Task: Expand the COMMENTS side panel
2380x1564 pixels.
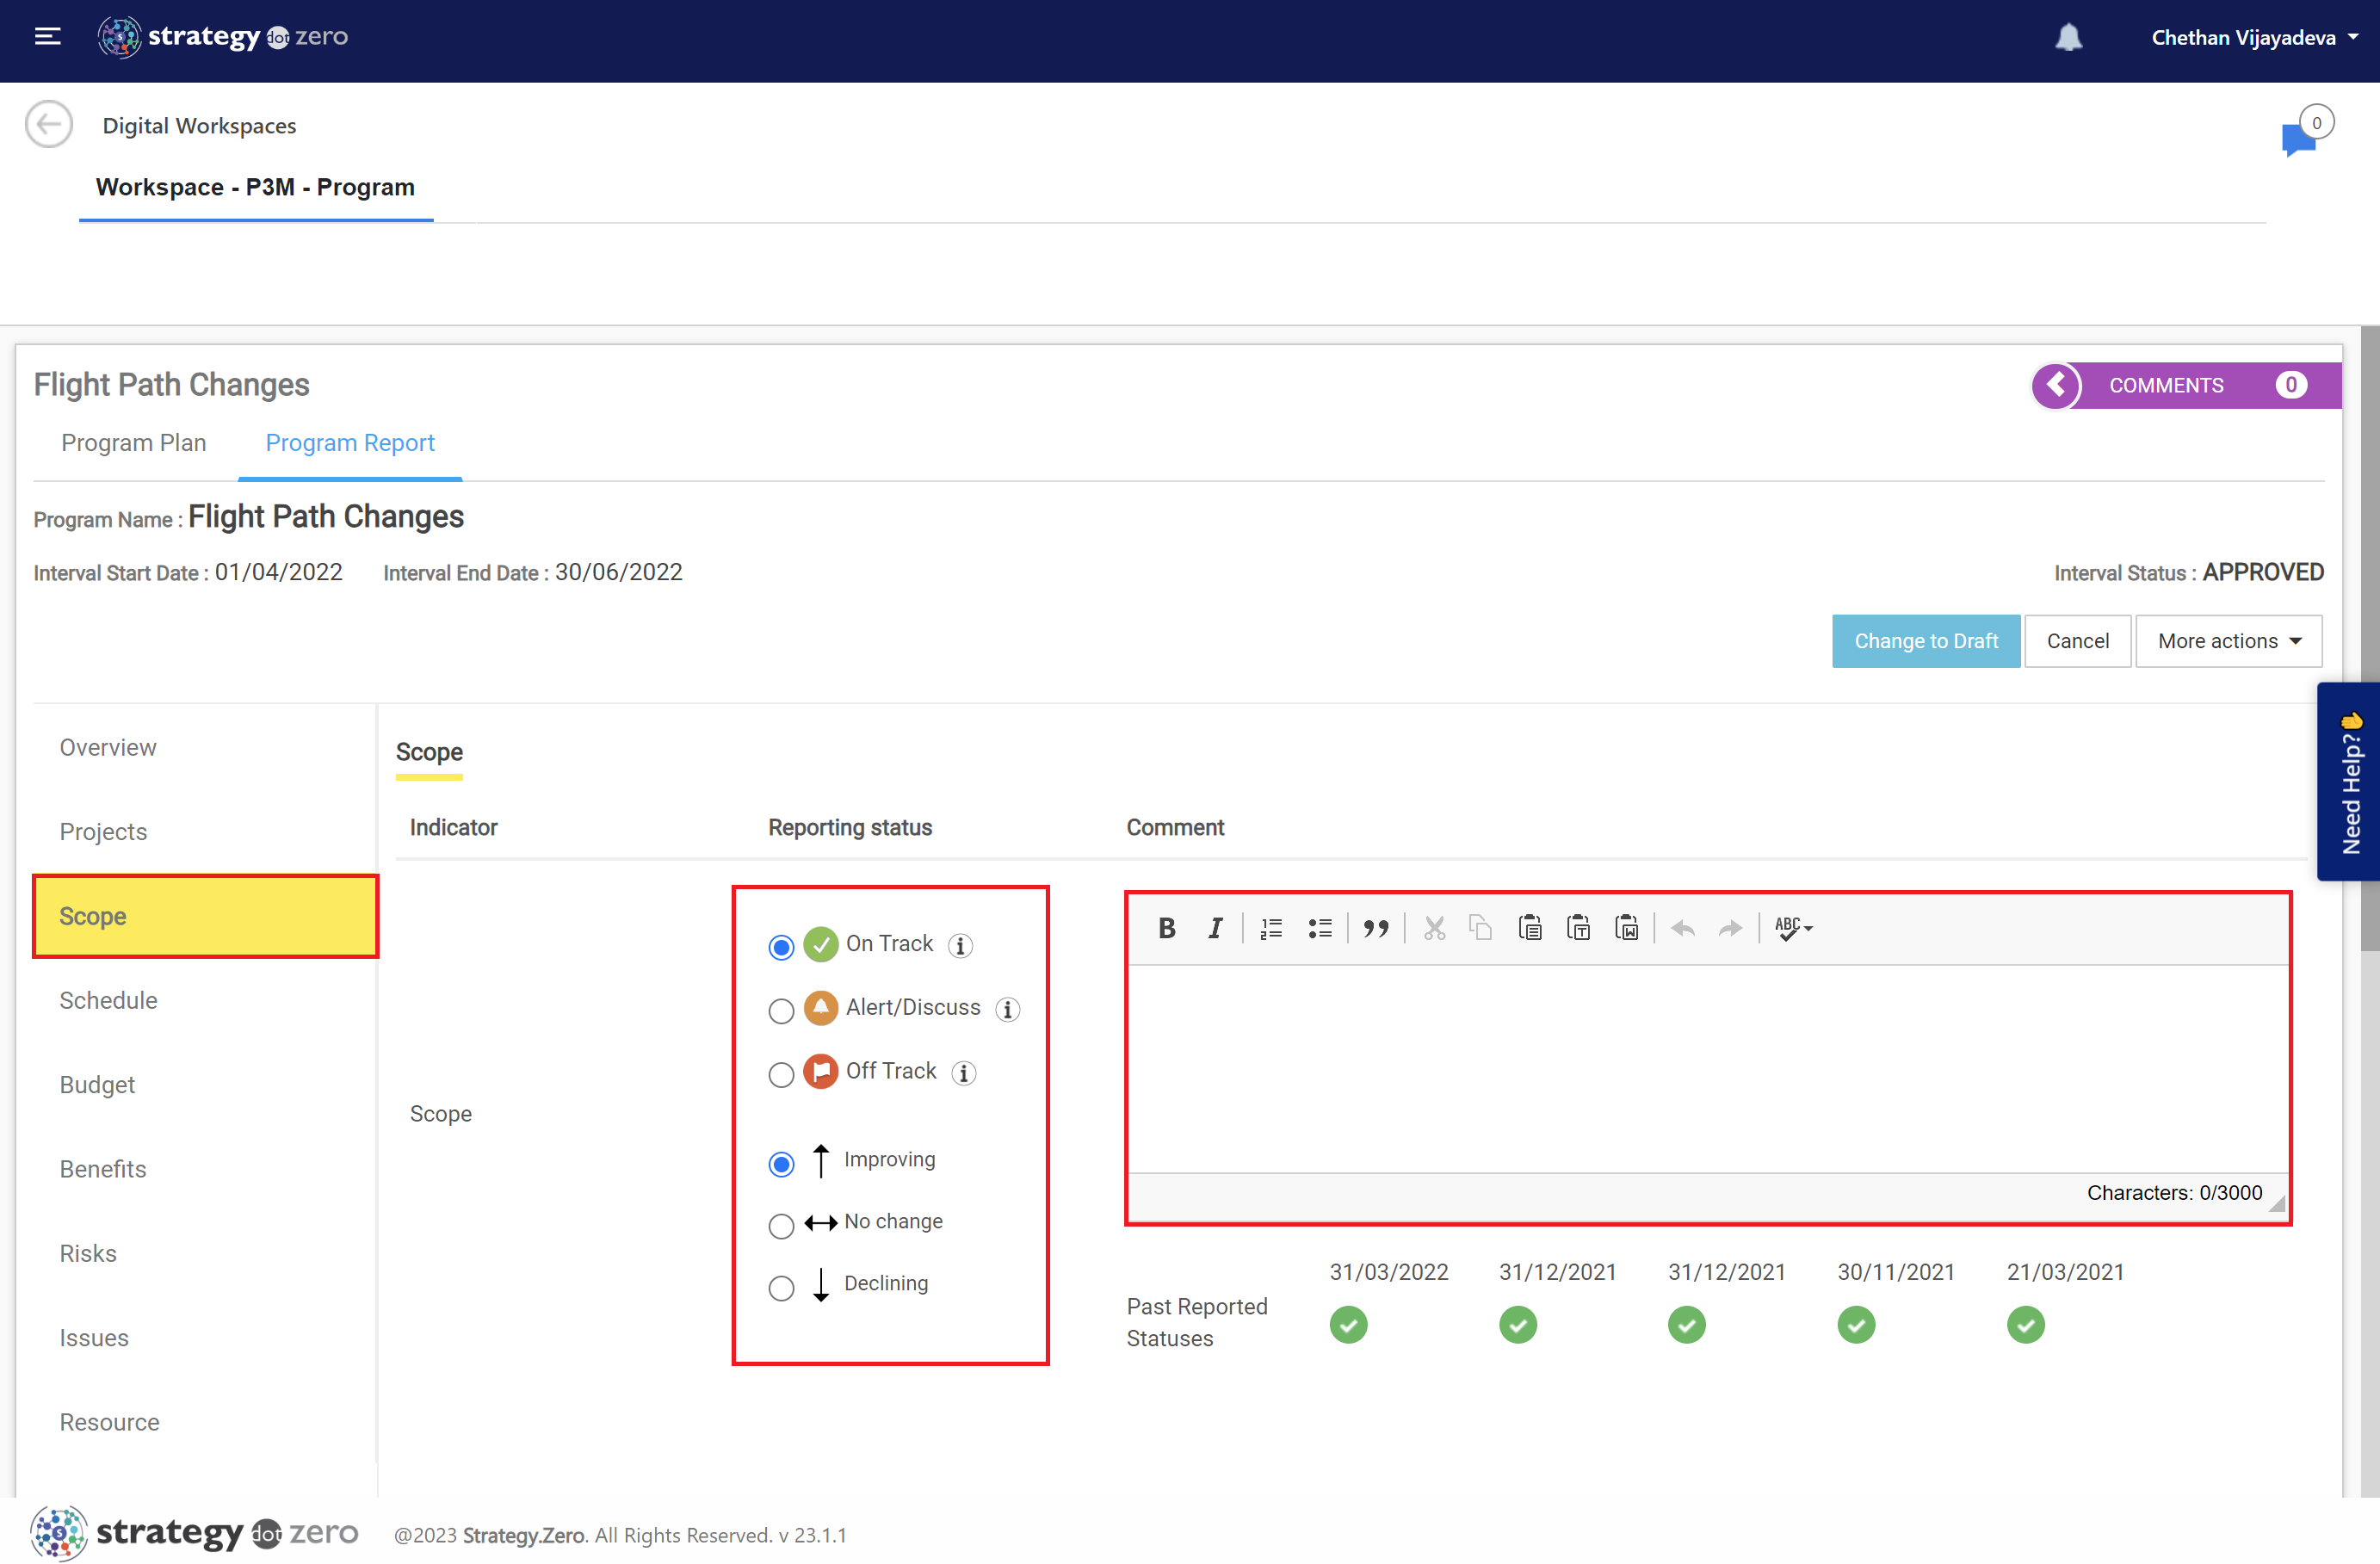Action: click(2056, 385)
